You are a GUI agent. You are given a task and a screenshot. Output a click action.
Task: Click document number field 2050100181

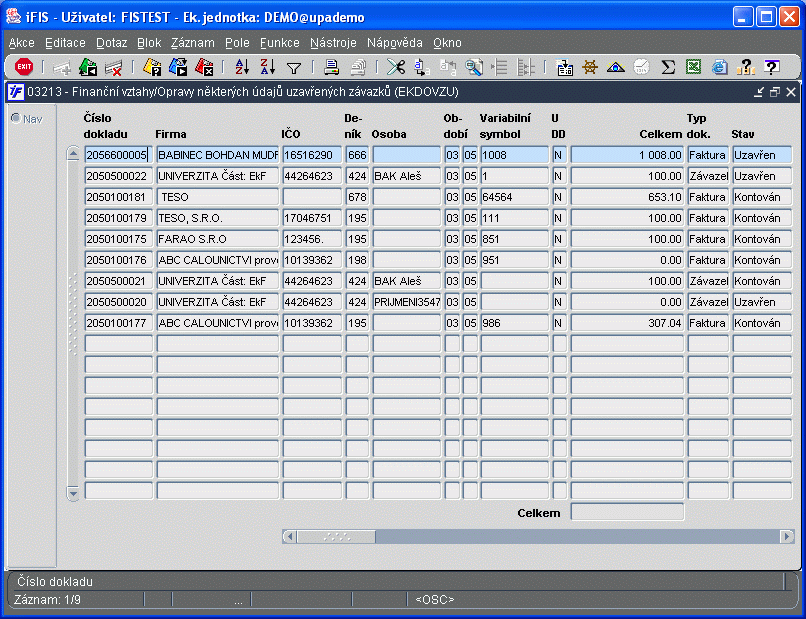[119, 197]
